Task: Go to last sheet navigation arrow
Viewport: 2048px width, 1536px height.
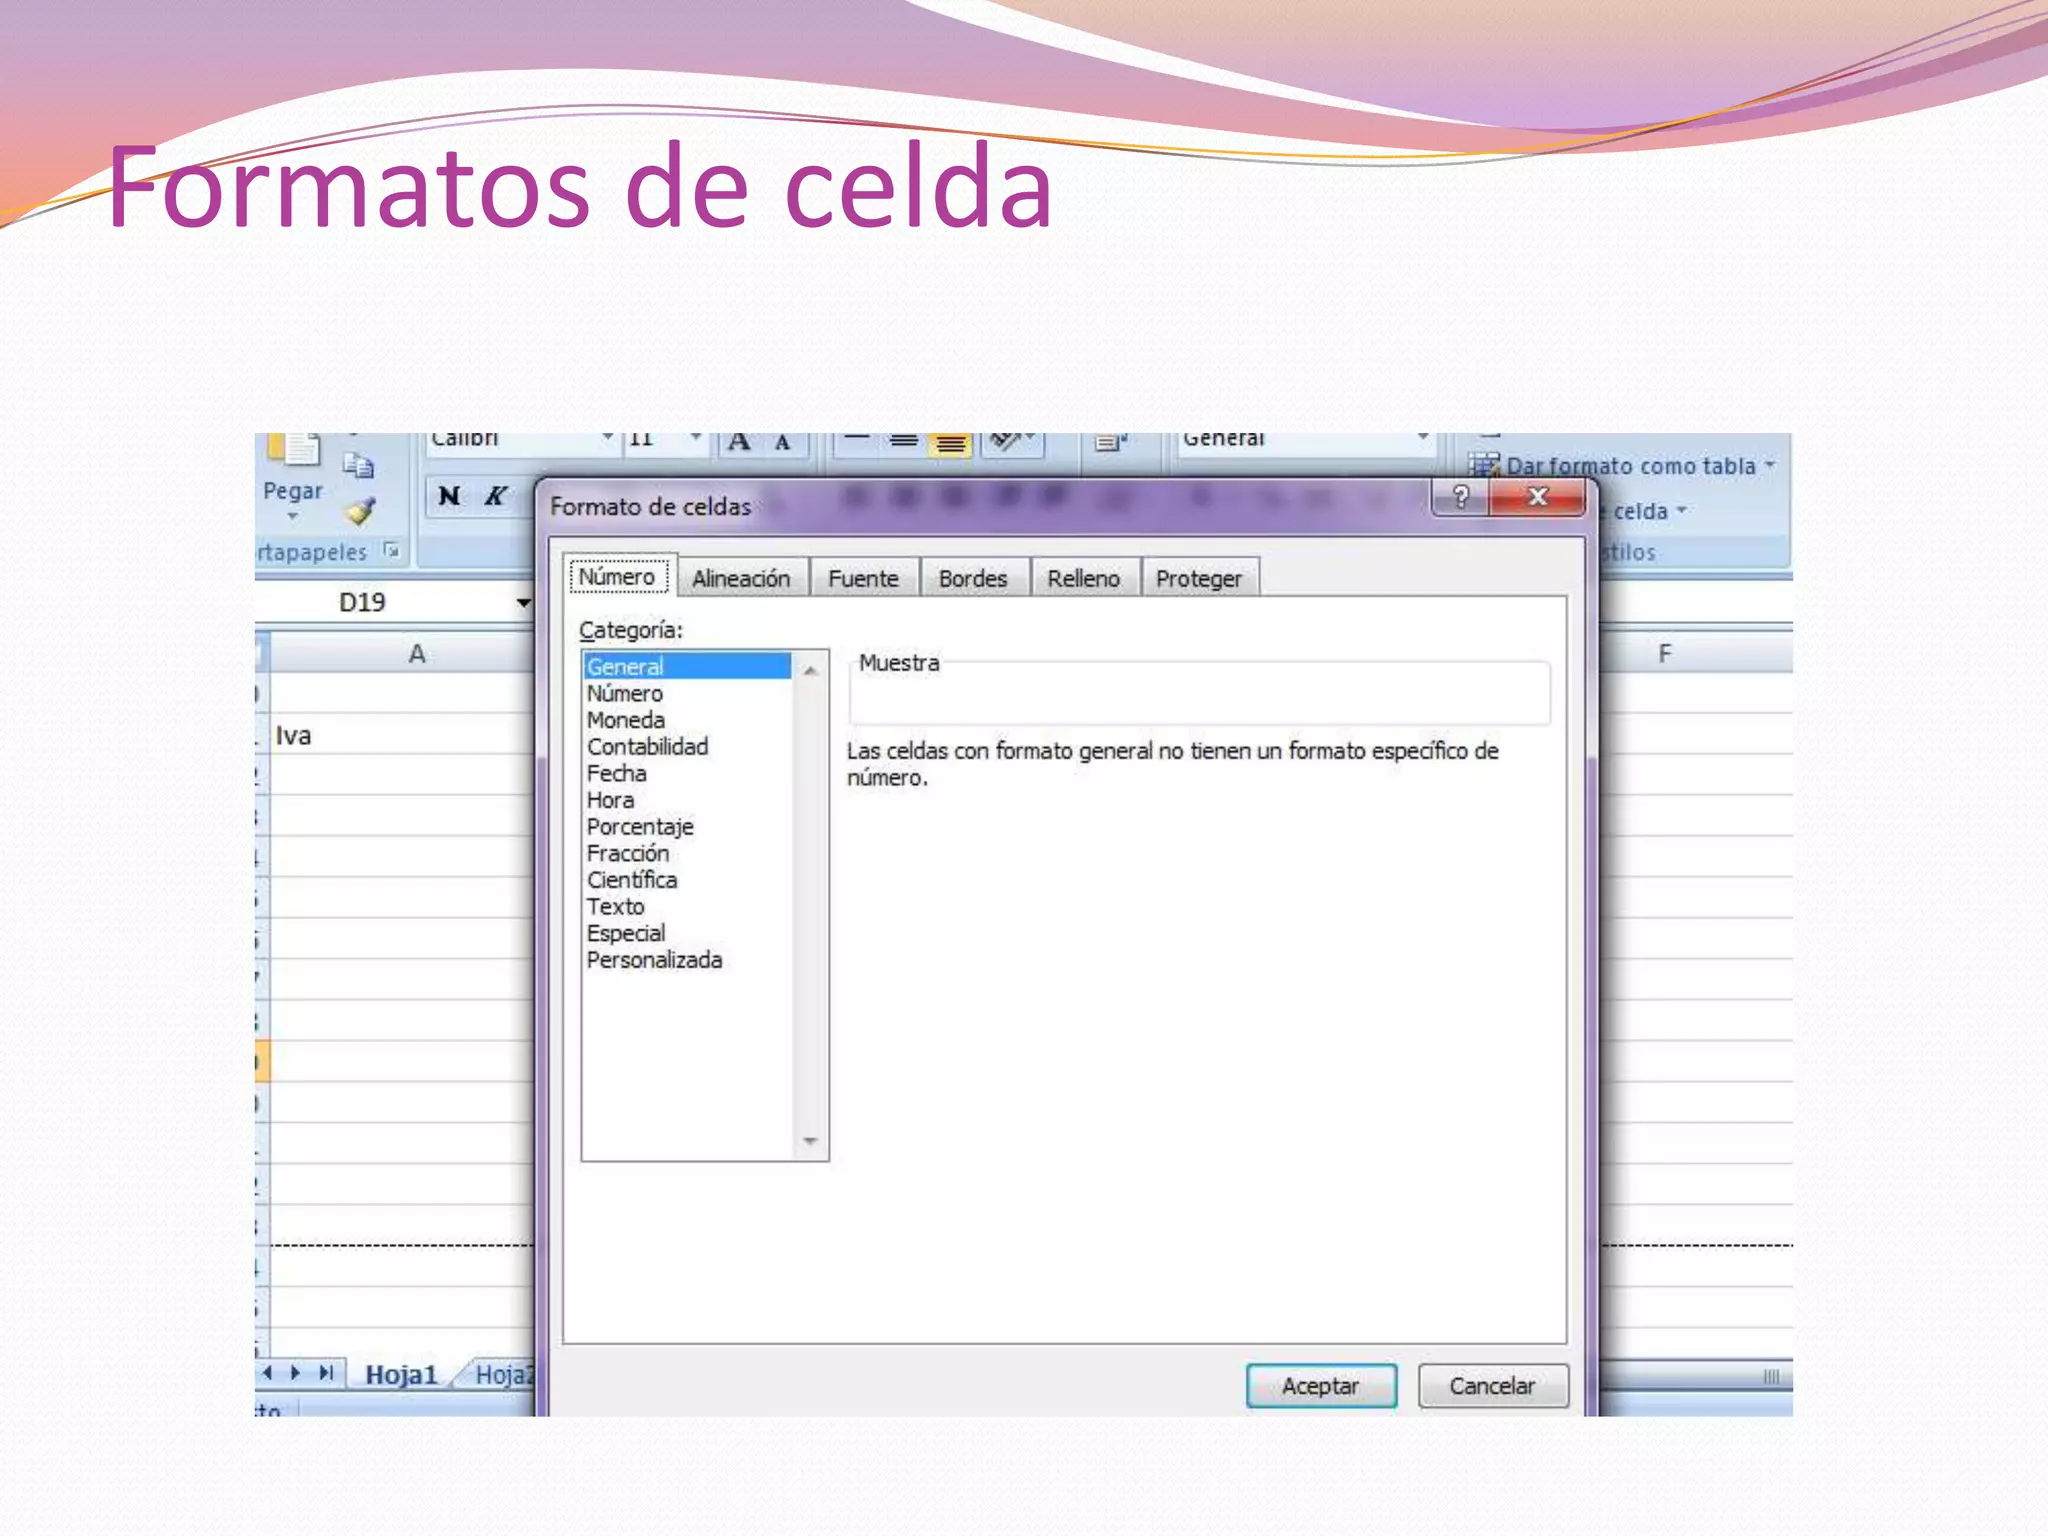Action: point(326,1373)
